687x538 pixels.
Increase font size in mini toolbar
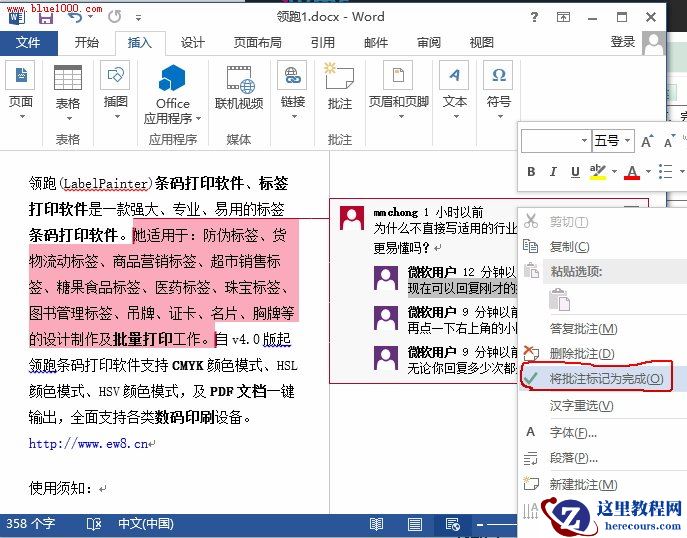[647, 141]
